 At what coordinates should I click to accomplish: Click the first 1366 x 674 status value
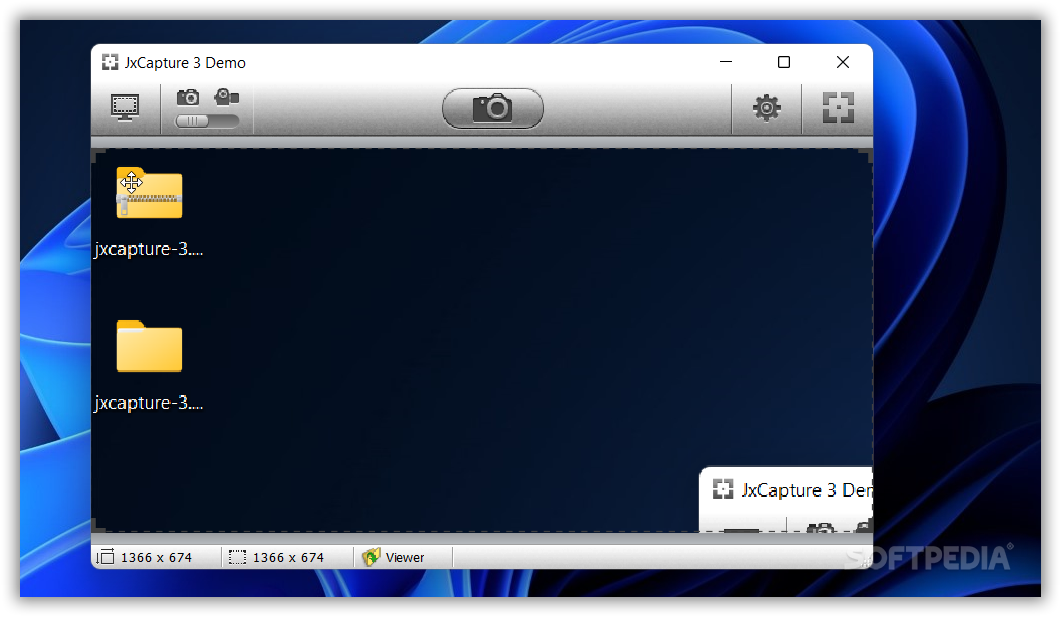coord(156,558)
